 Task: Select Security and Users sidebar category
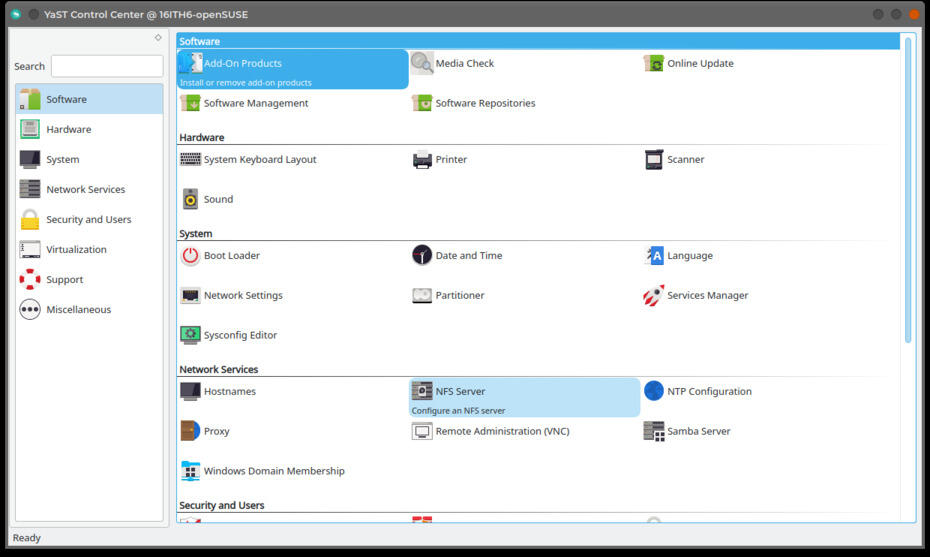89,219
